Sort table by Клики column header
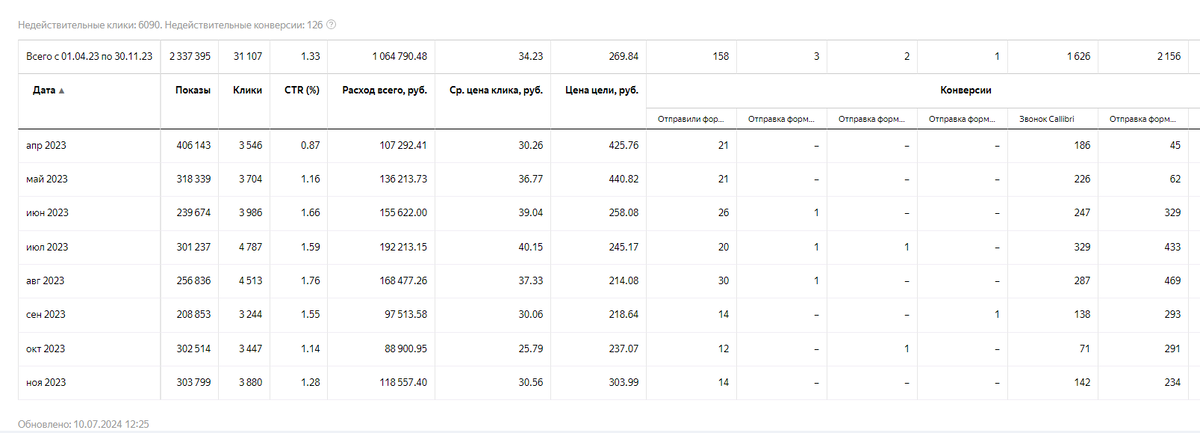Image resolution: width=1200 pixels, height=433 pixels. 247,90
